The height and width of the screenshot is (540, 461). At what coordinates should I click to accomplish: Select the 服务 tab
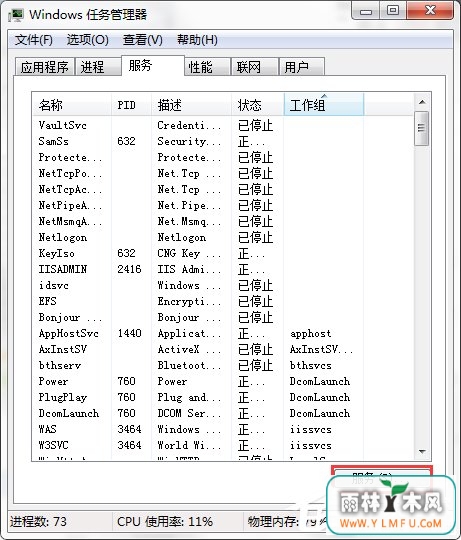[153, 65]
